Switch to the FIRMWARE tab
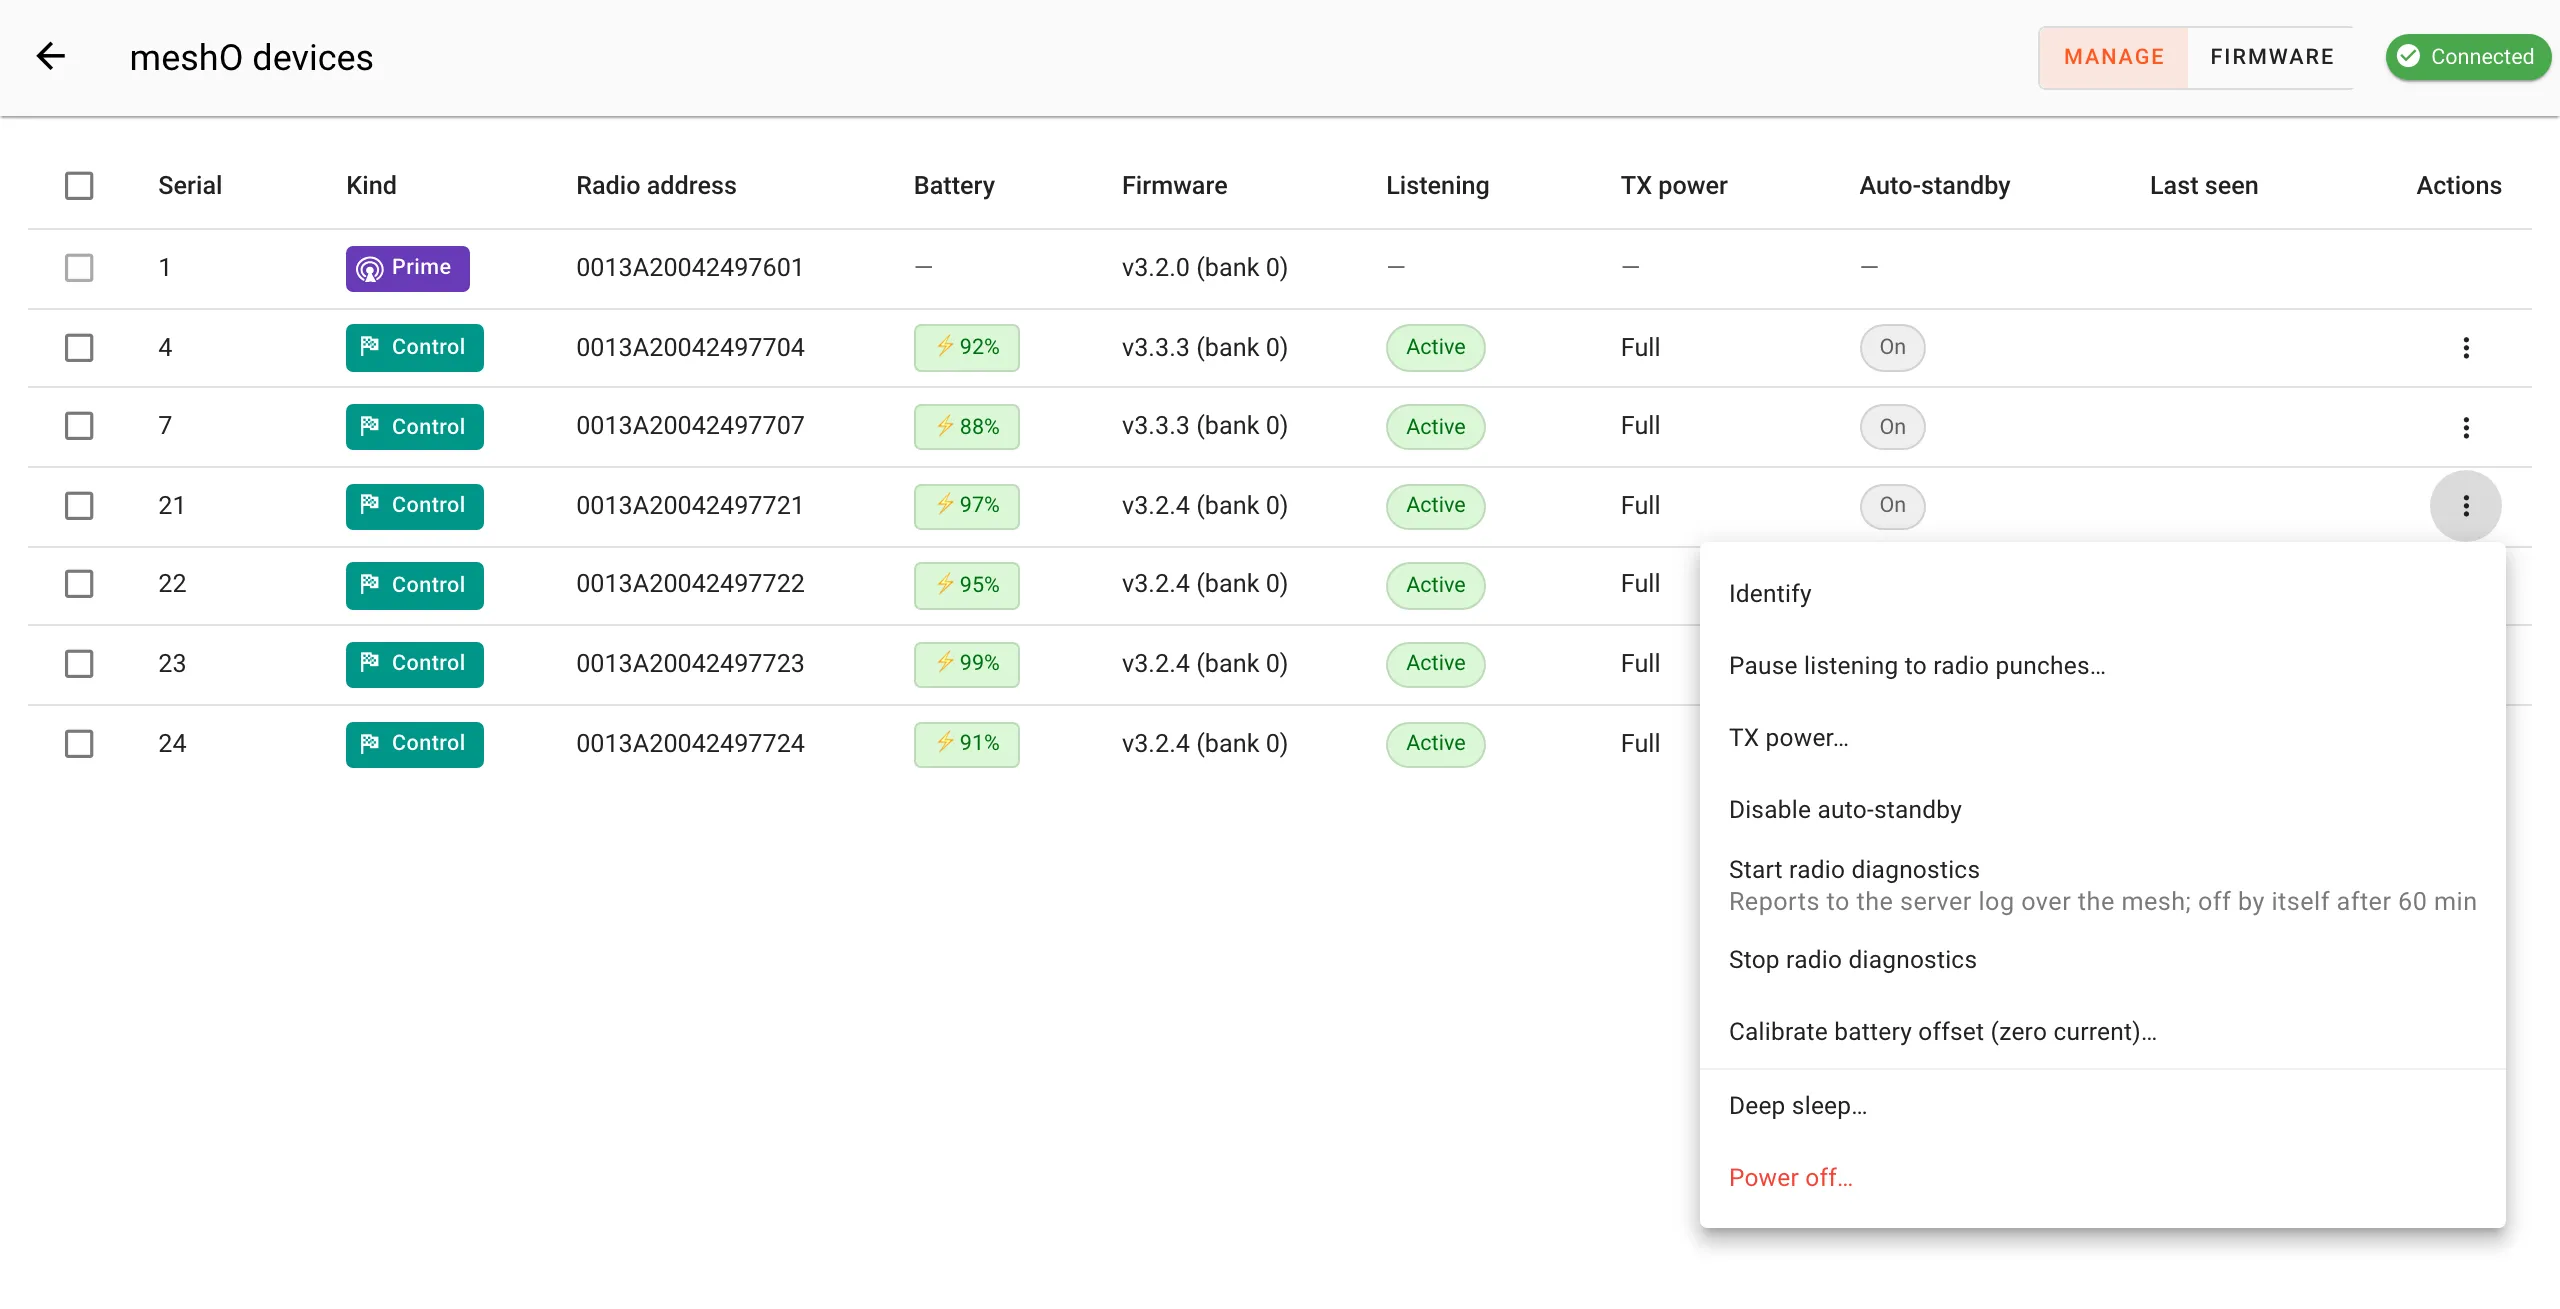This screenshot has width=2560, height=1309. 2271,57
